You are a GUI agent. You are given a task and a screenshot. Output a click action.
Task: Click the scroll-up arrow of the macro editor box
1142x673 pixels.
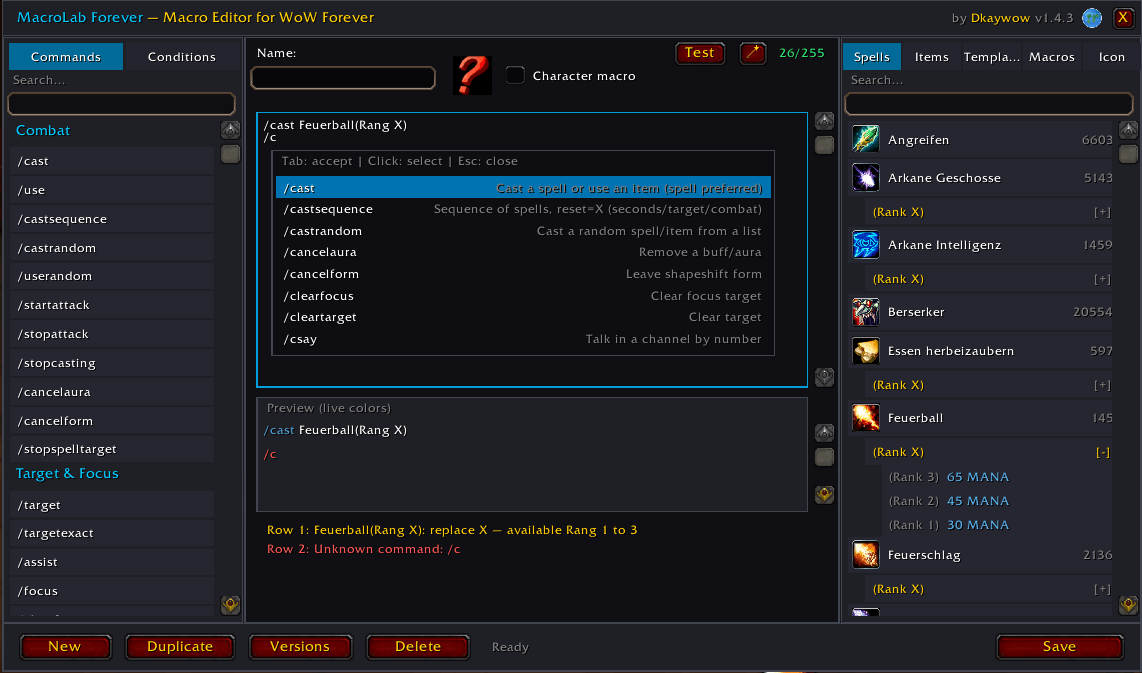(x=824, y=121)
